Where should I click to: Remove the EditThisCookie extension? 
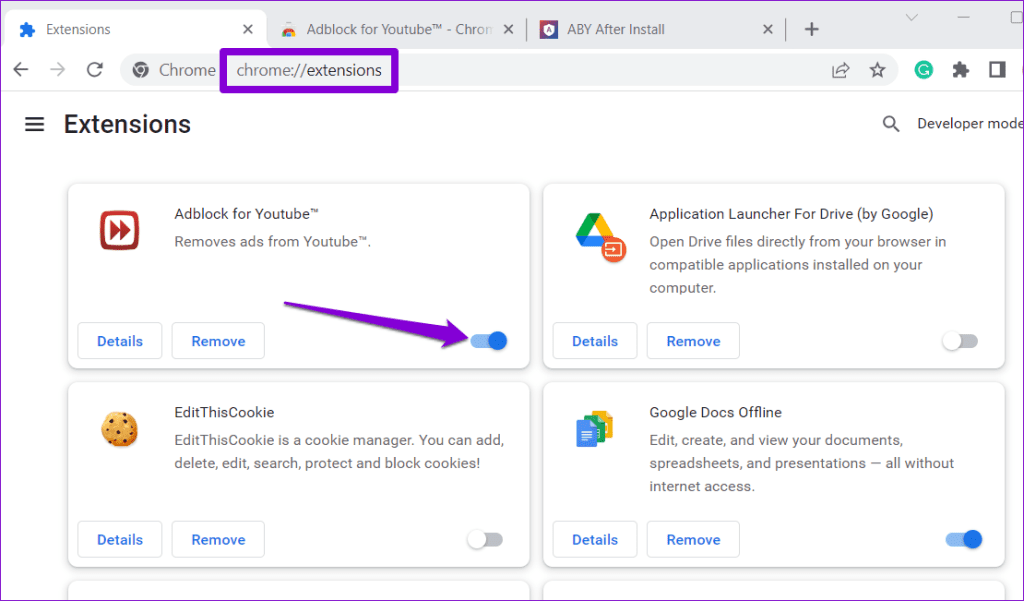point(218,540)
